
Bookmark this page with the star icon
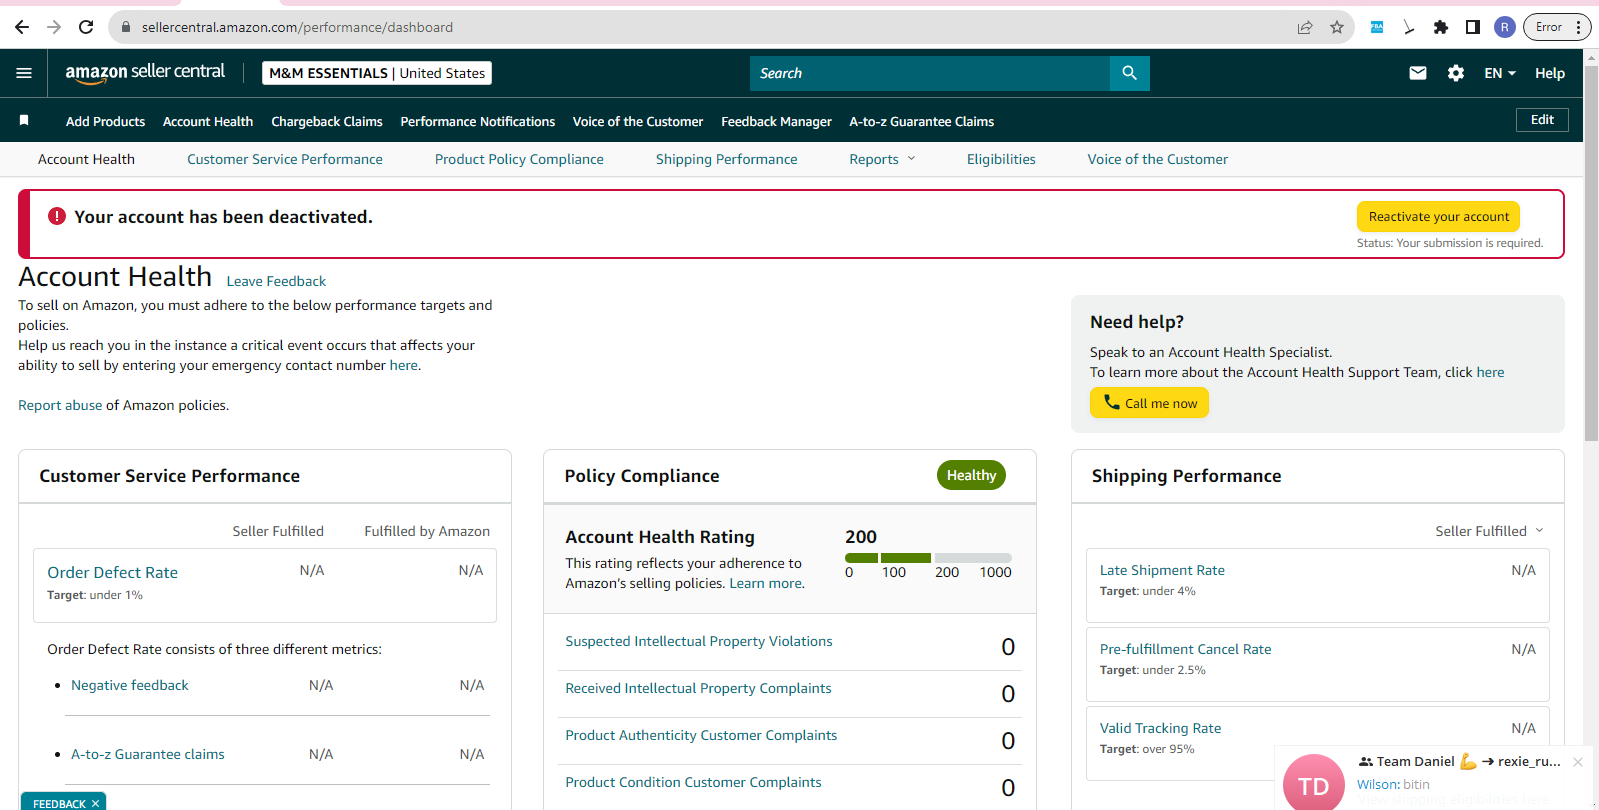(x=1337, y=27)
